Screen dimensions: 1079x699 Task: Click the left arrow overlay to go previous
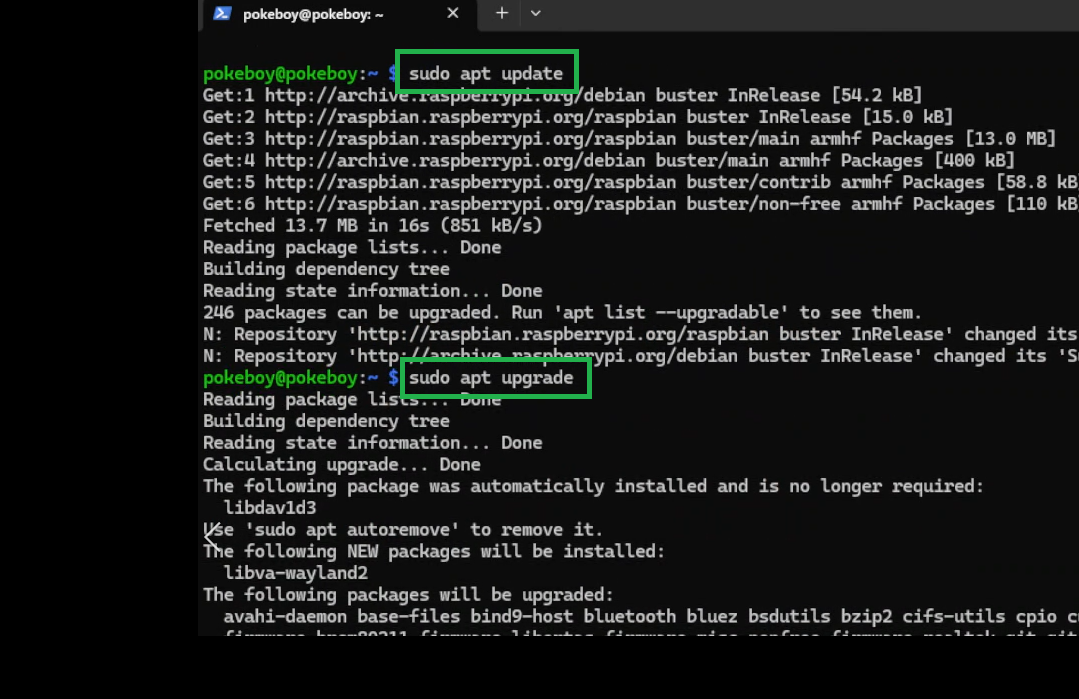point(212,537)
